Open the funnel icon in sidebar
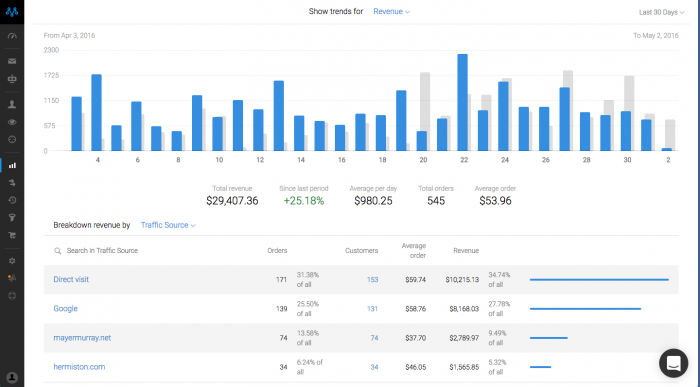 coord(12,218)
